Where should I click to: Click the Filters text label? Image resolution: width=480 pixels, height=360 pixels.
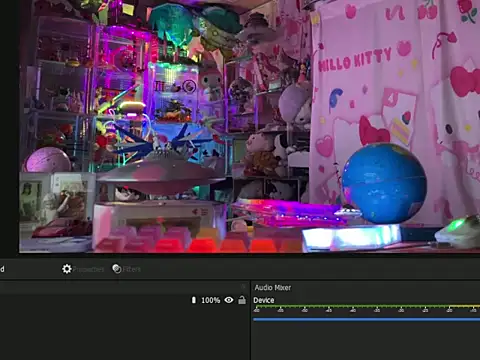[132, 269]
